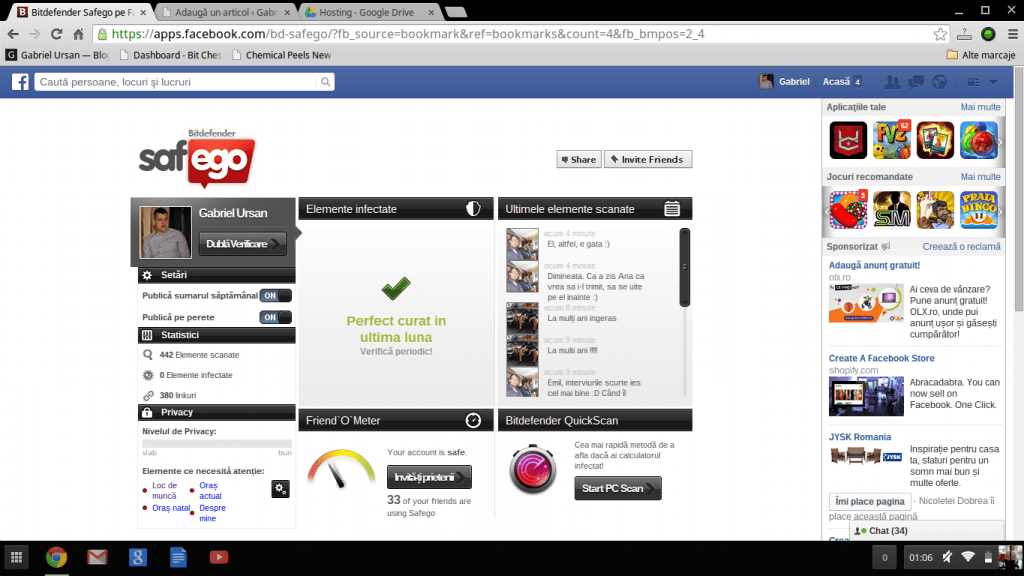This screenshot has height=576, width=1024.
Task: Show next apps in Aplicațiile tale
Action: pos(1000,140)
